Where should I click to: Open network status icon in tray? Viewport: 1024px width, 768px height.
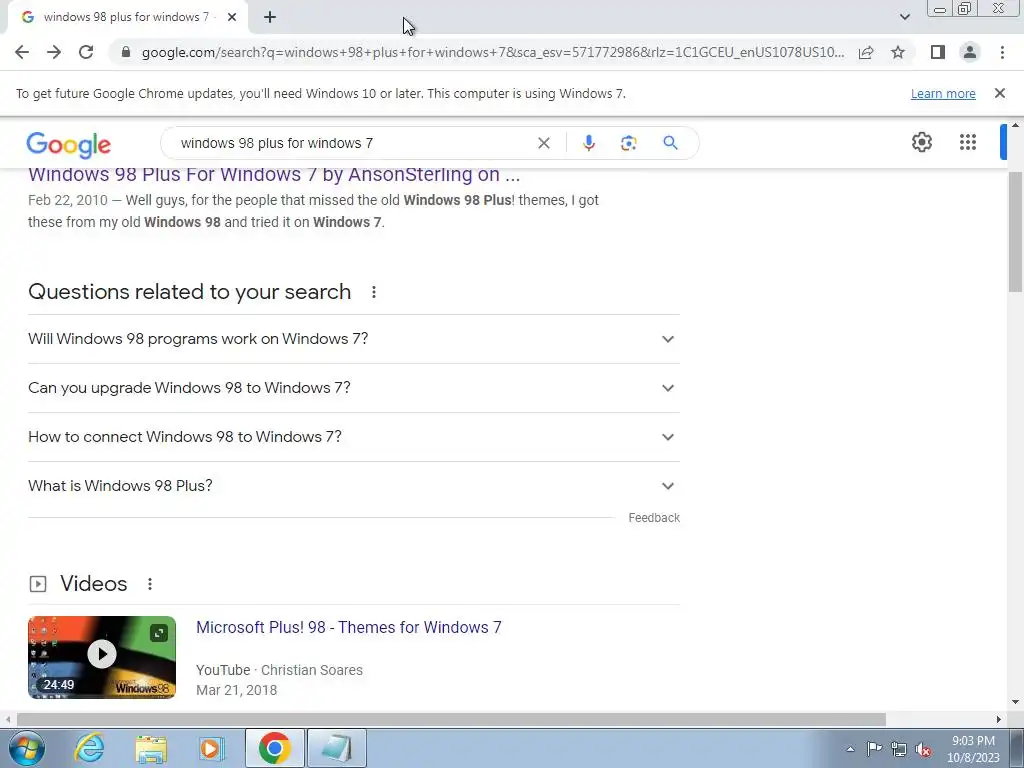tap(899, 749)
